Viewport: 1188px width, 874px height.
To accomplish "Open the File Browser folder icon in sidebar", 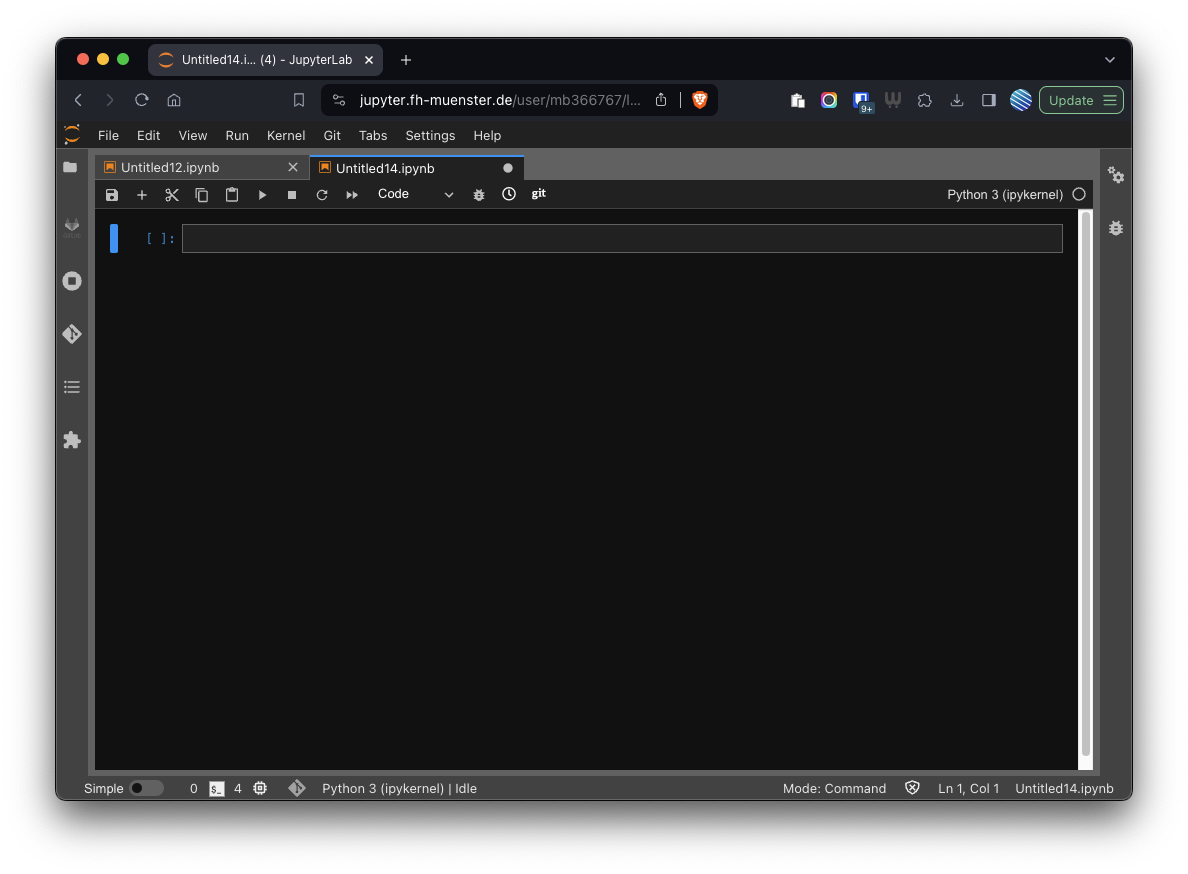I will pyautogui.click(x=71, y=167).
